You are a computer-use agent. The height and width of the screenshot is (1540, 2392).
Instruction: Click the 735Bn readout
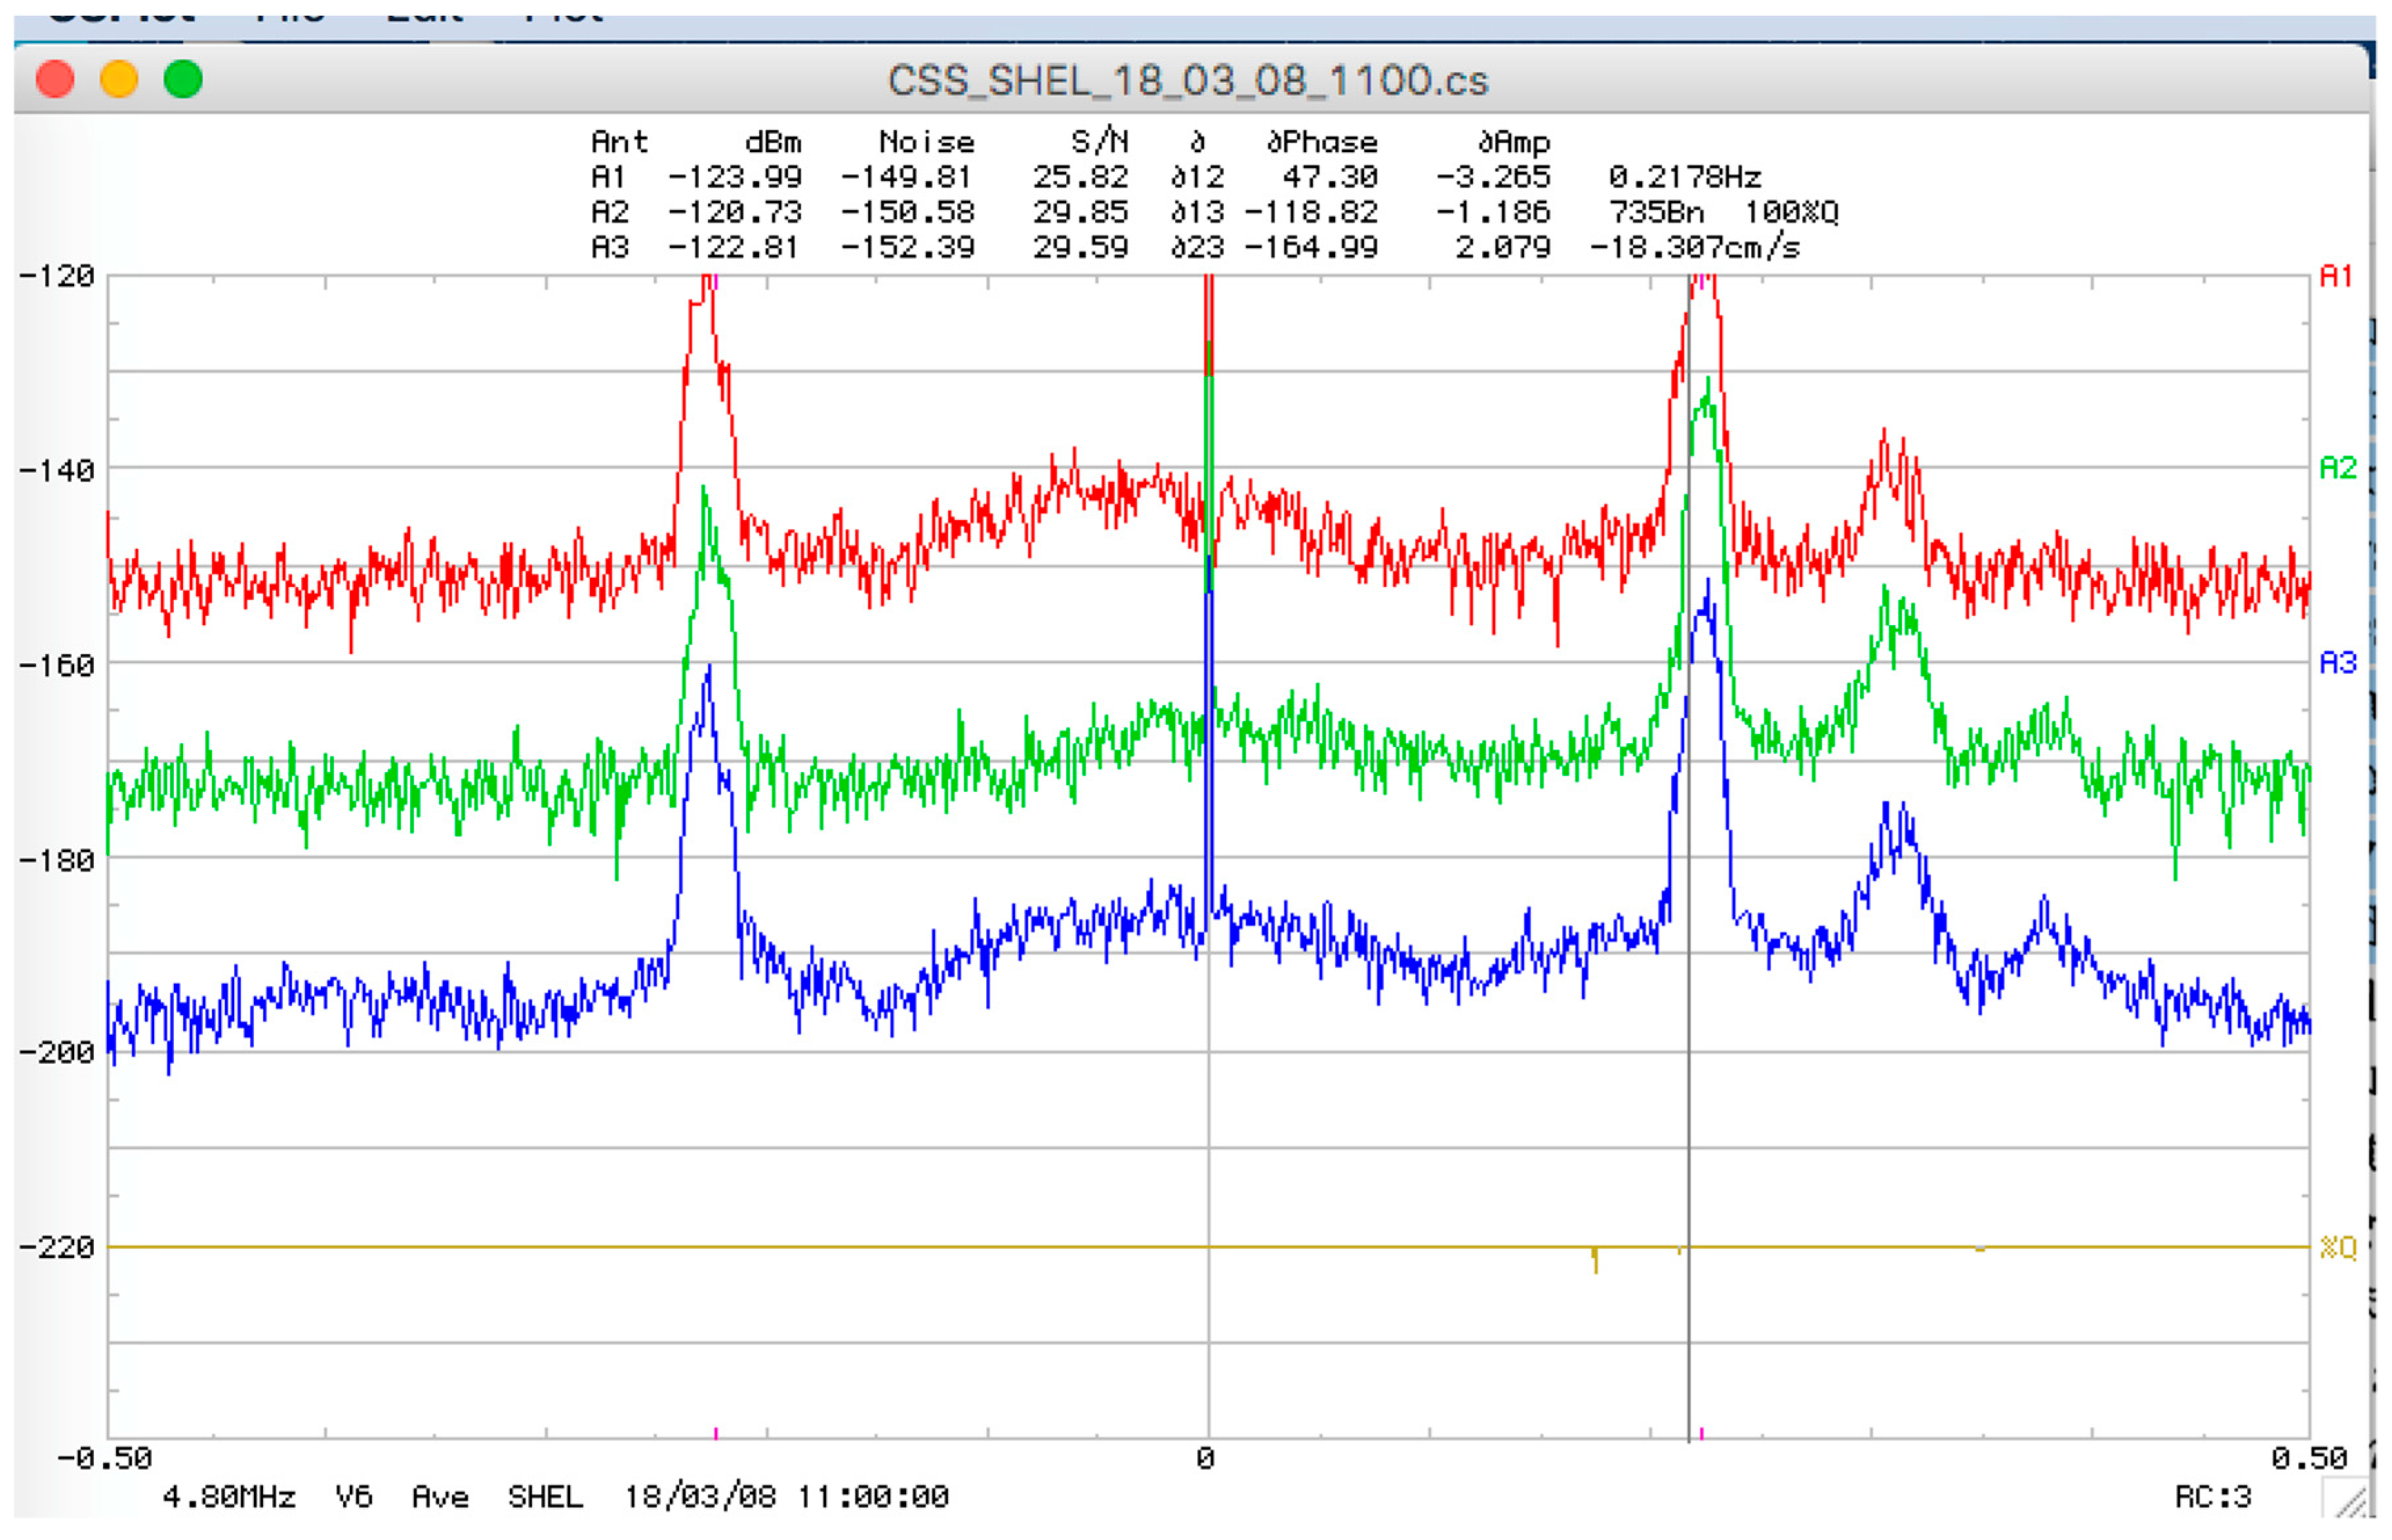(1656, 213)
